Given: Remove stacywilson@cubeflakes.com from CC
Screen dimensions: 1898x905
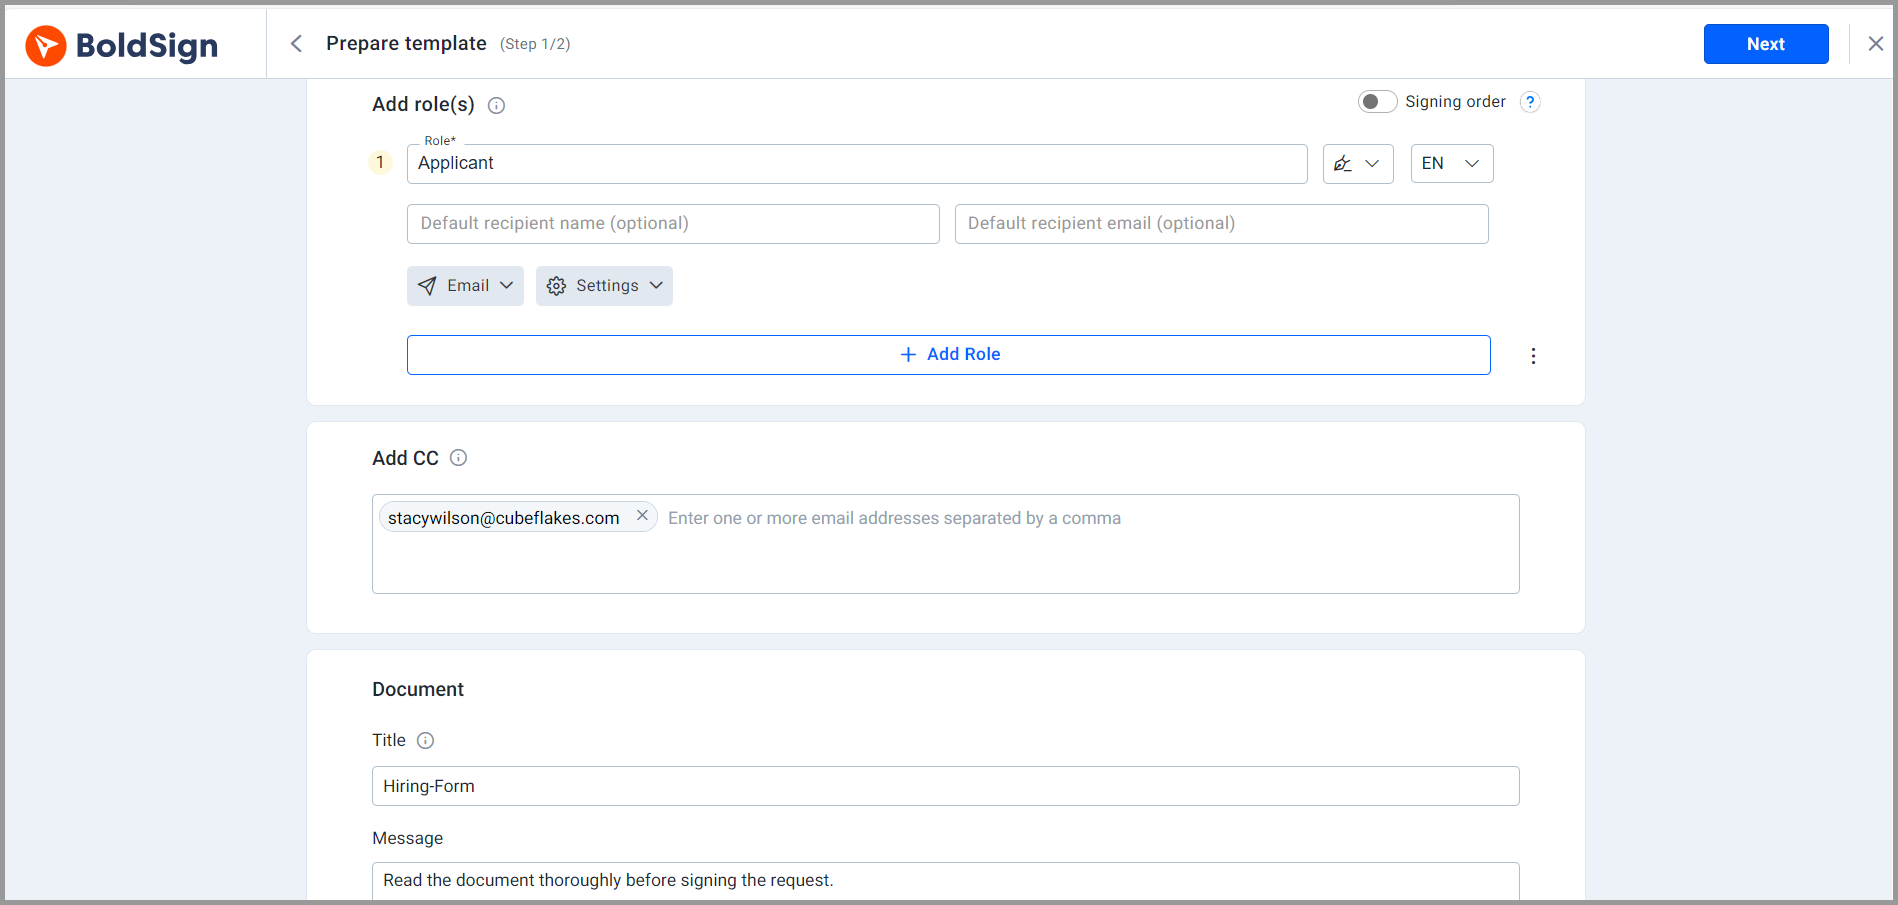Looking at the screenshot, I should point(642,516).
